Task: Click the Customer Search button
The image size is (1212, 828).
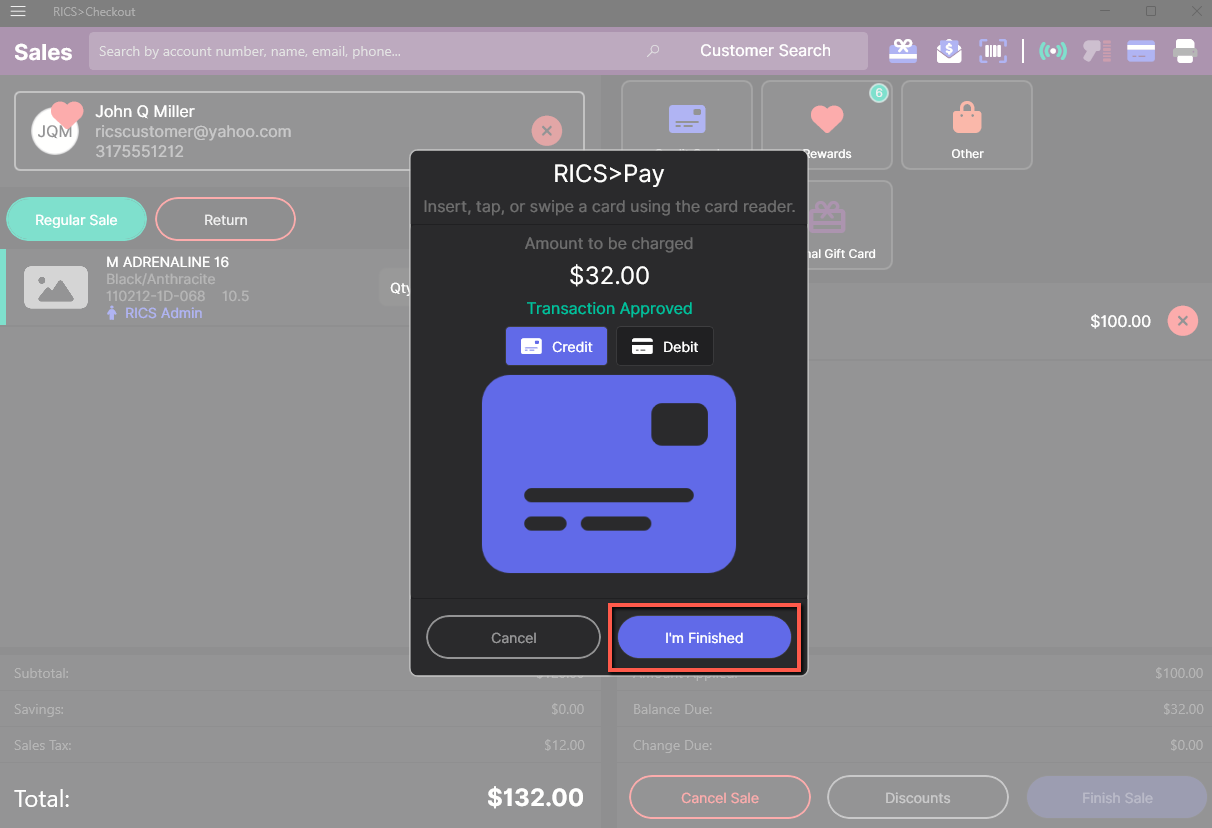Action: 765,51
